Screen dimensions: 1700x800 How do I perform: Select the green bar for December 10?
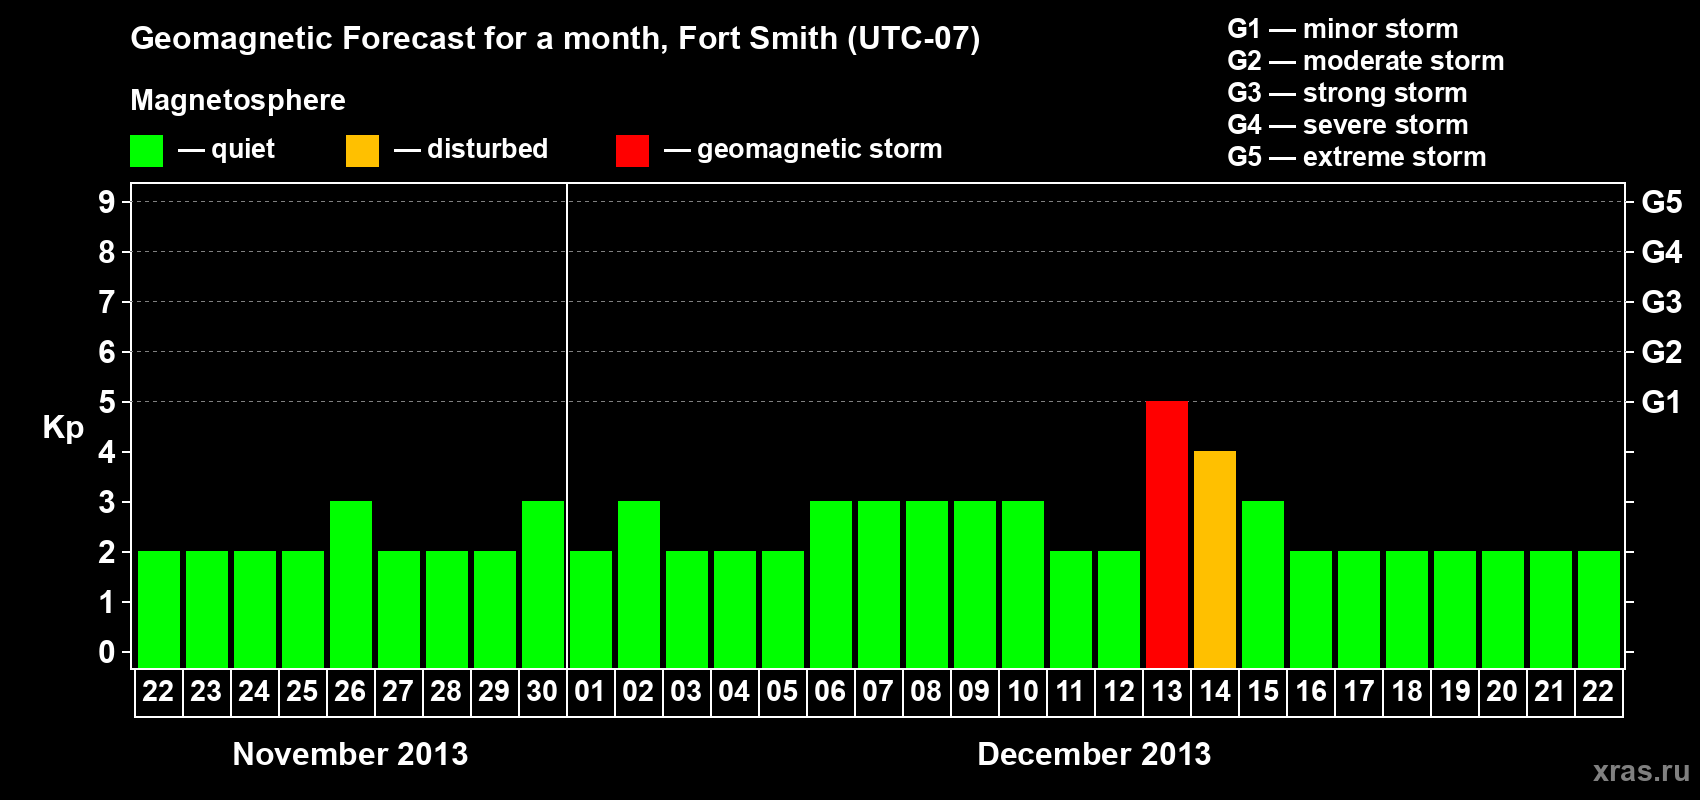pyautogui.click(x=1023, y=584)
